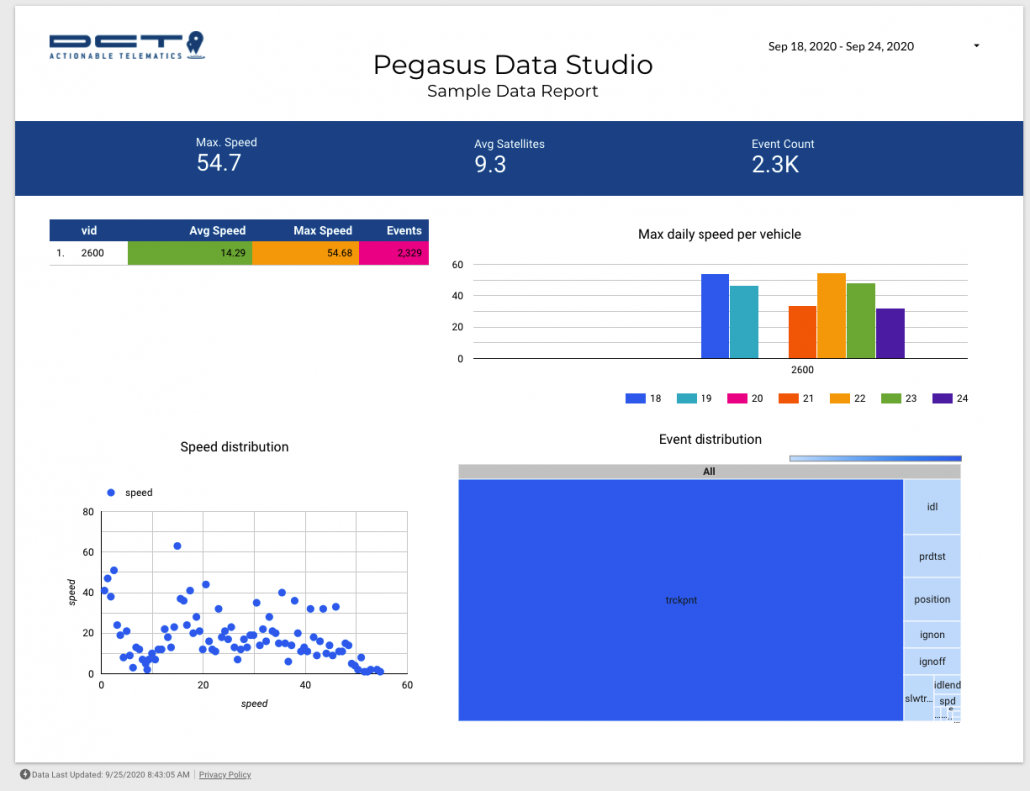Click the treemap blue gradient color scale
1030x791 pixels.
pos(875,459)
